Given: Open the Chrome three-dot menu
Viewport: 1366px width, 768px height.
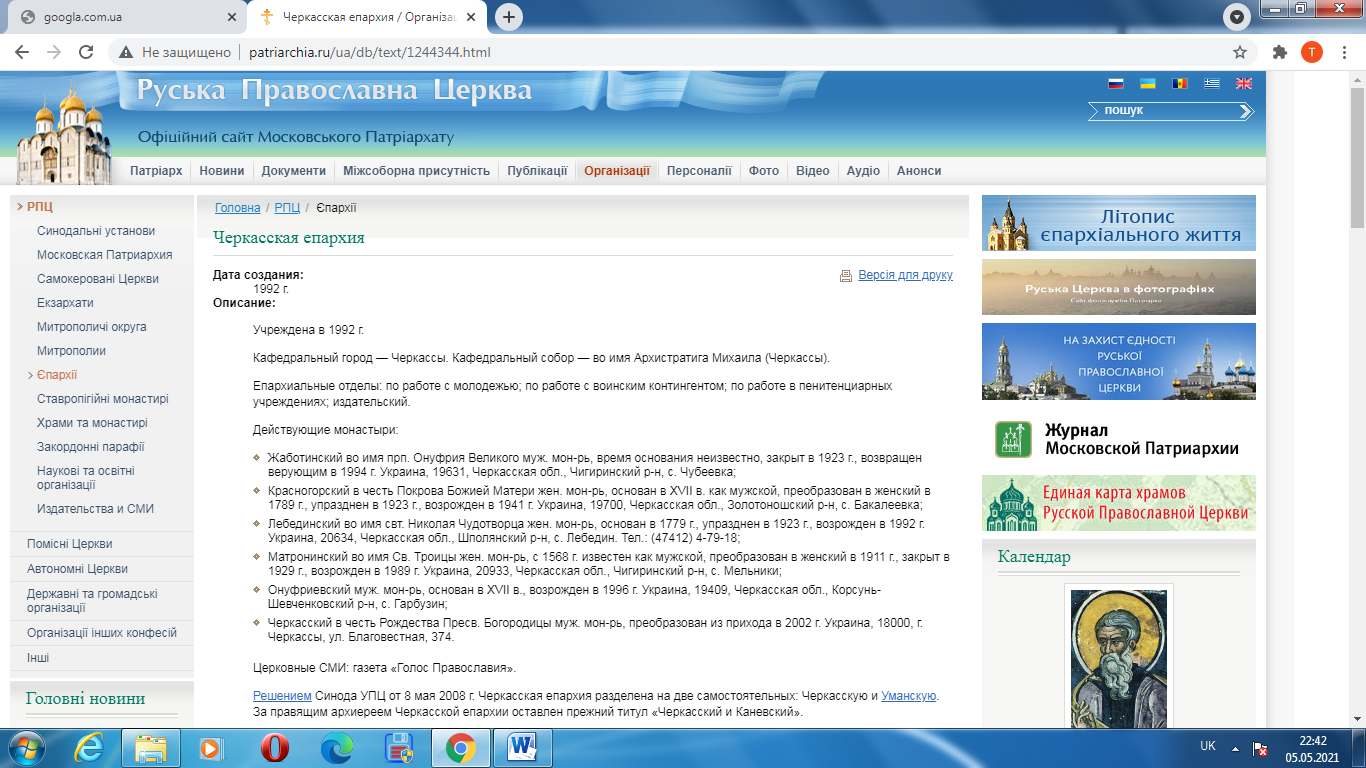Looking at the screenshot, I should click(1343, 52).
